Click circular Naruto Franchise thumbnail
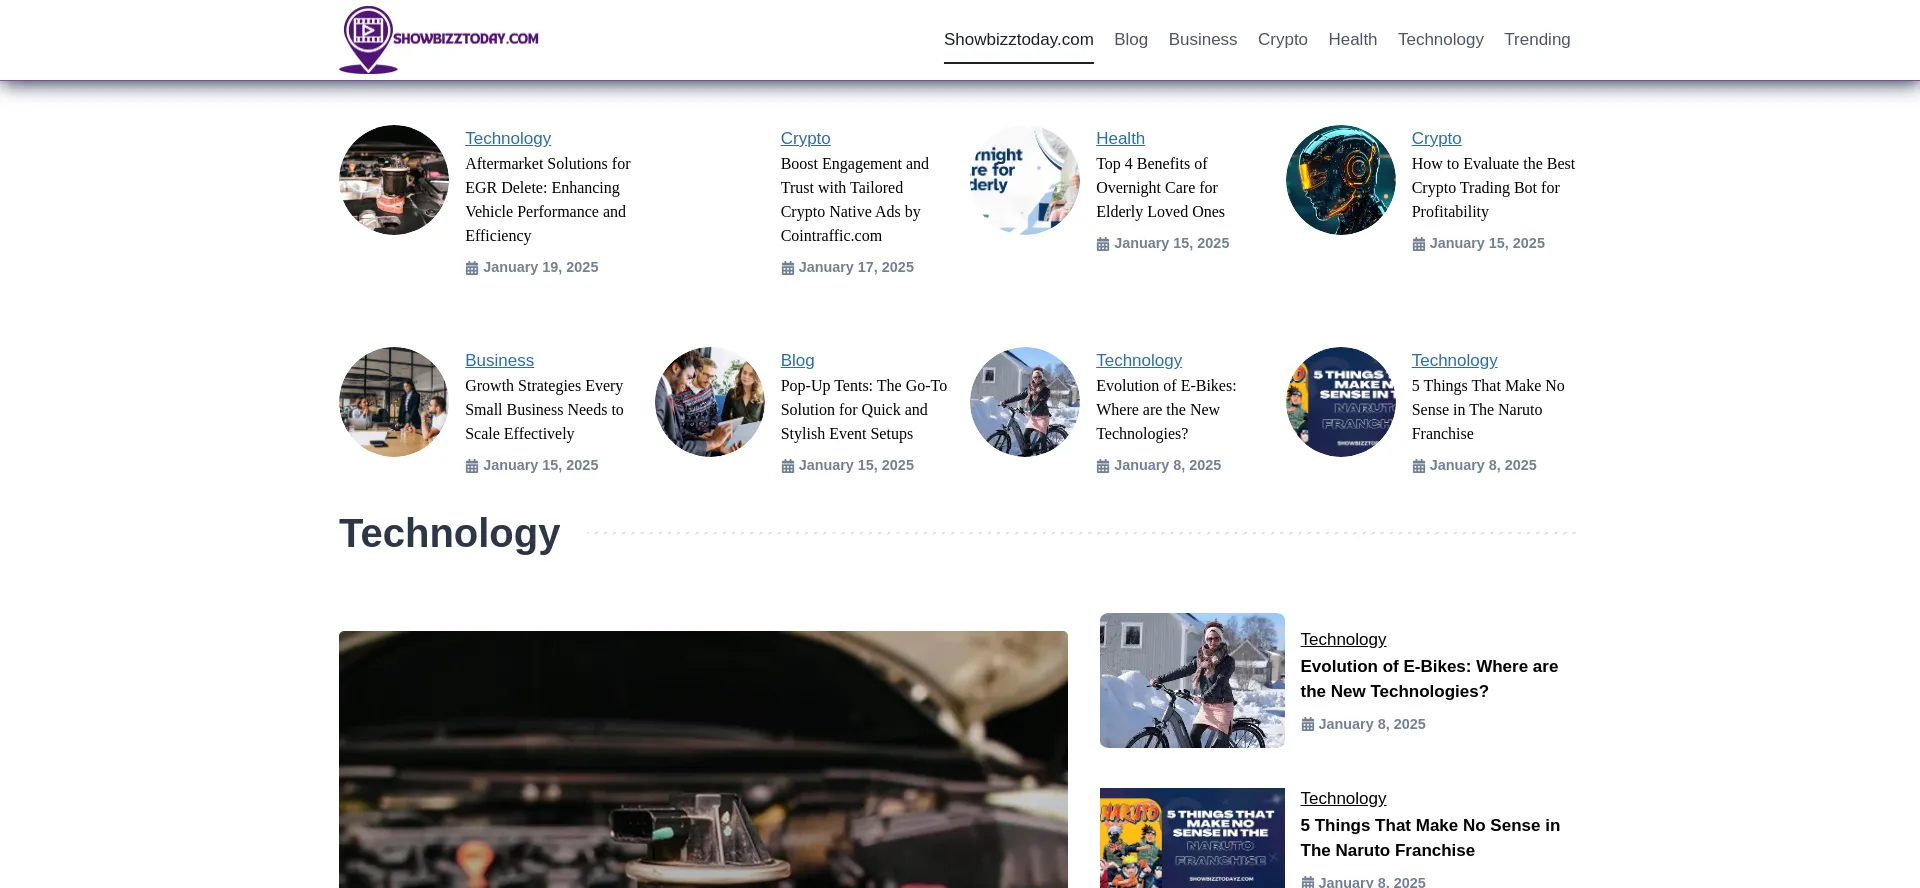 [1341, 402]
